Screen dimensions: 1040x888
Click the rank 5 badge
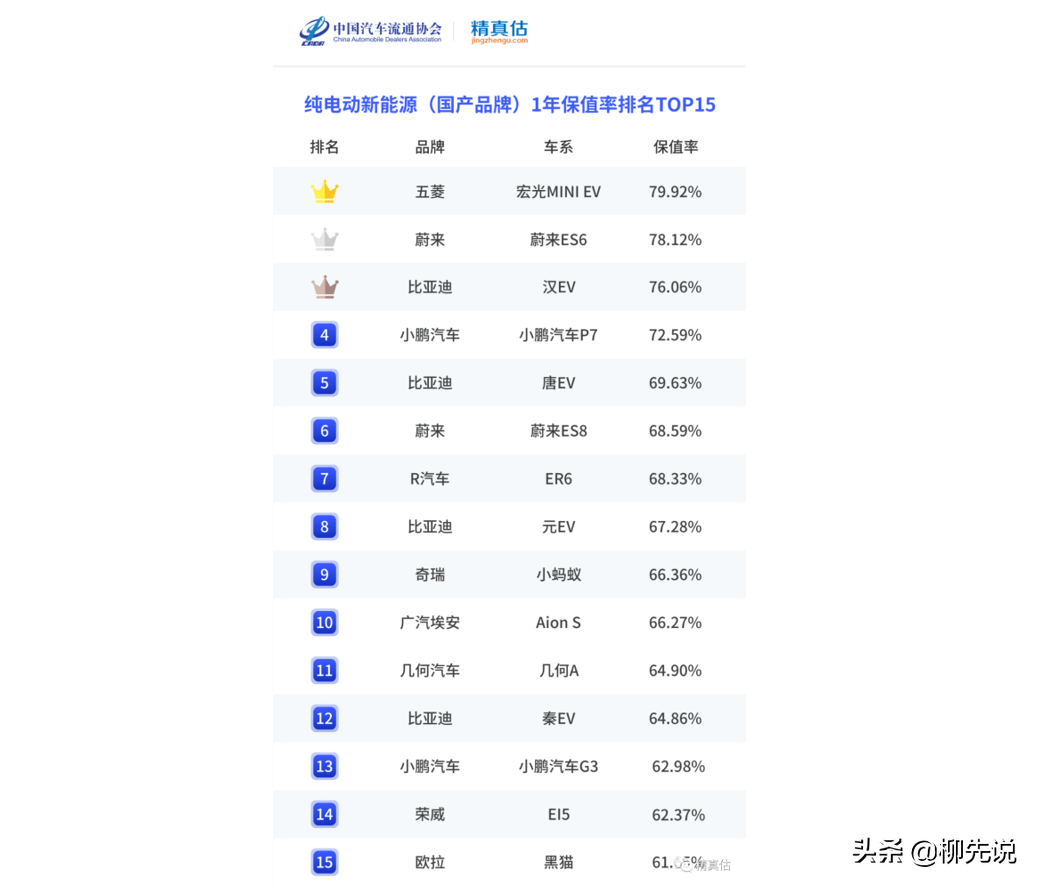tap(324, 383)
